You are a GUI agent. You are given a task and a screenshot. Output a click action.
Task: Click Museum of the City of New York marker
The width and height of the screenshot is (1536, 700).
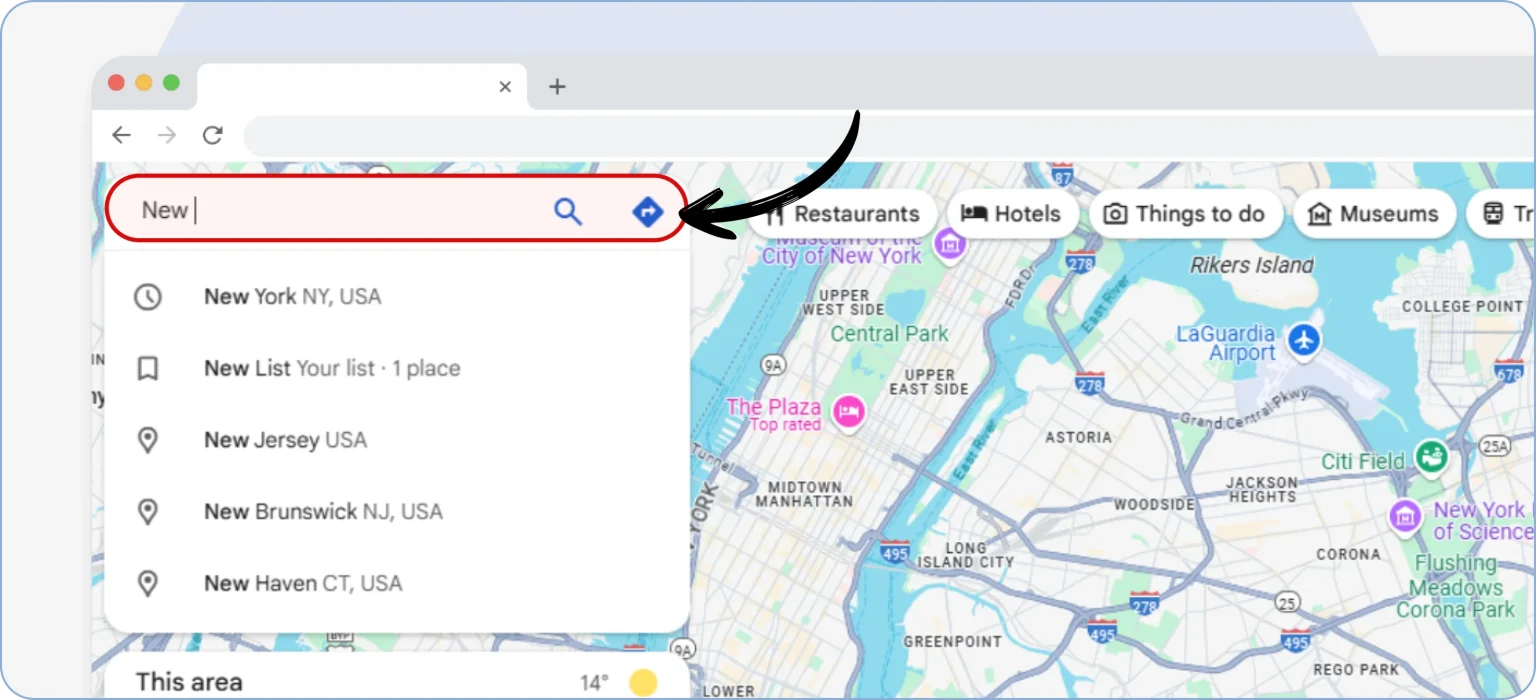(949, 243)
